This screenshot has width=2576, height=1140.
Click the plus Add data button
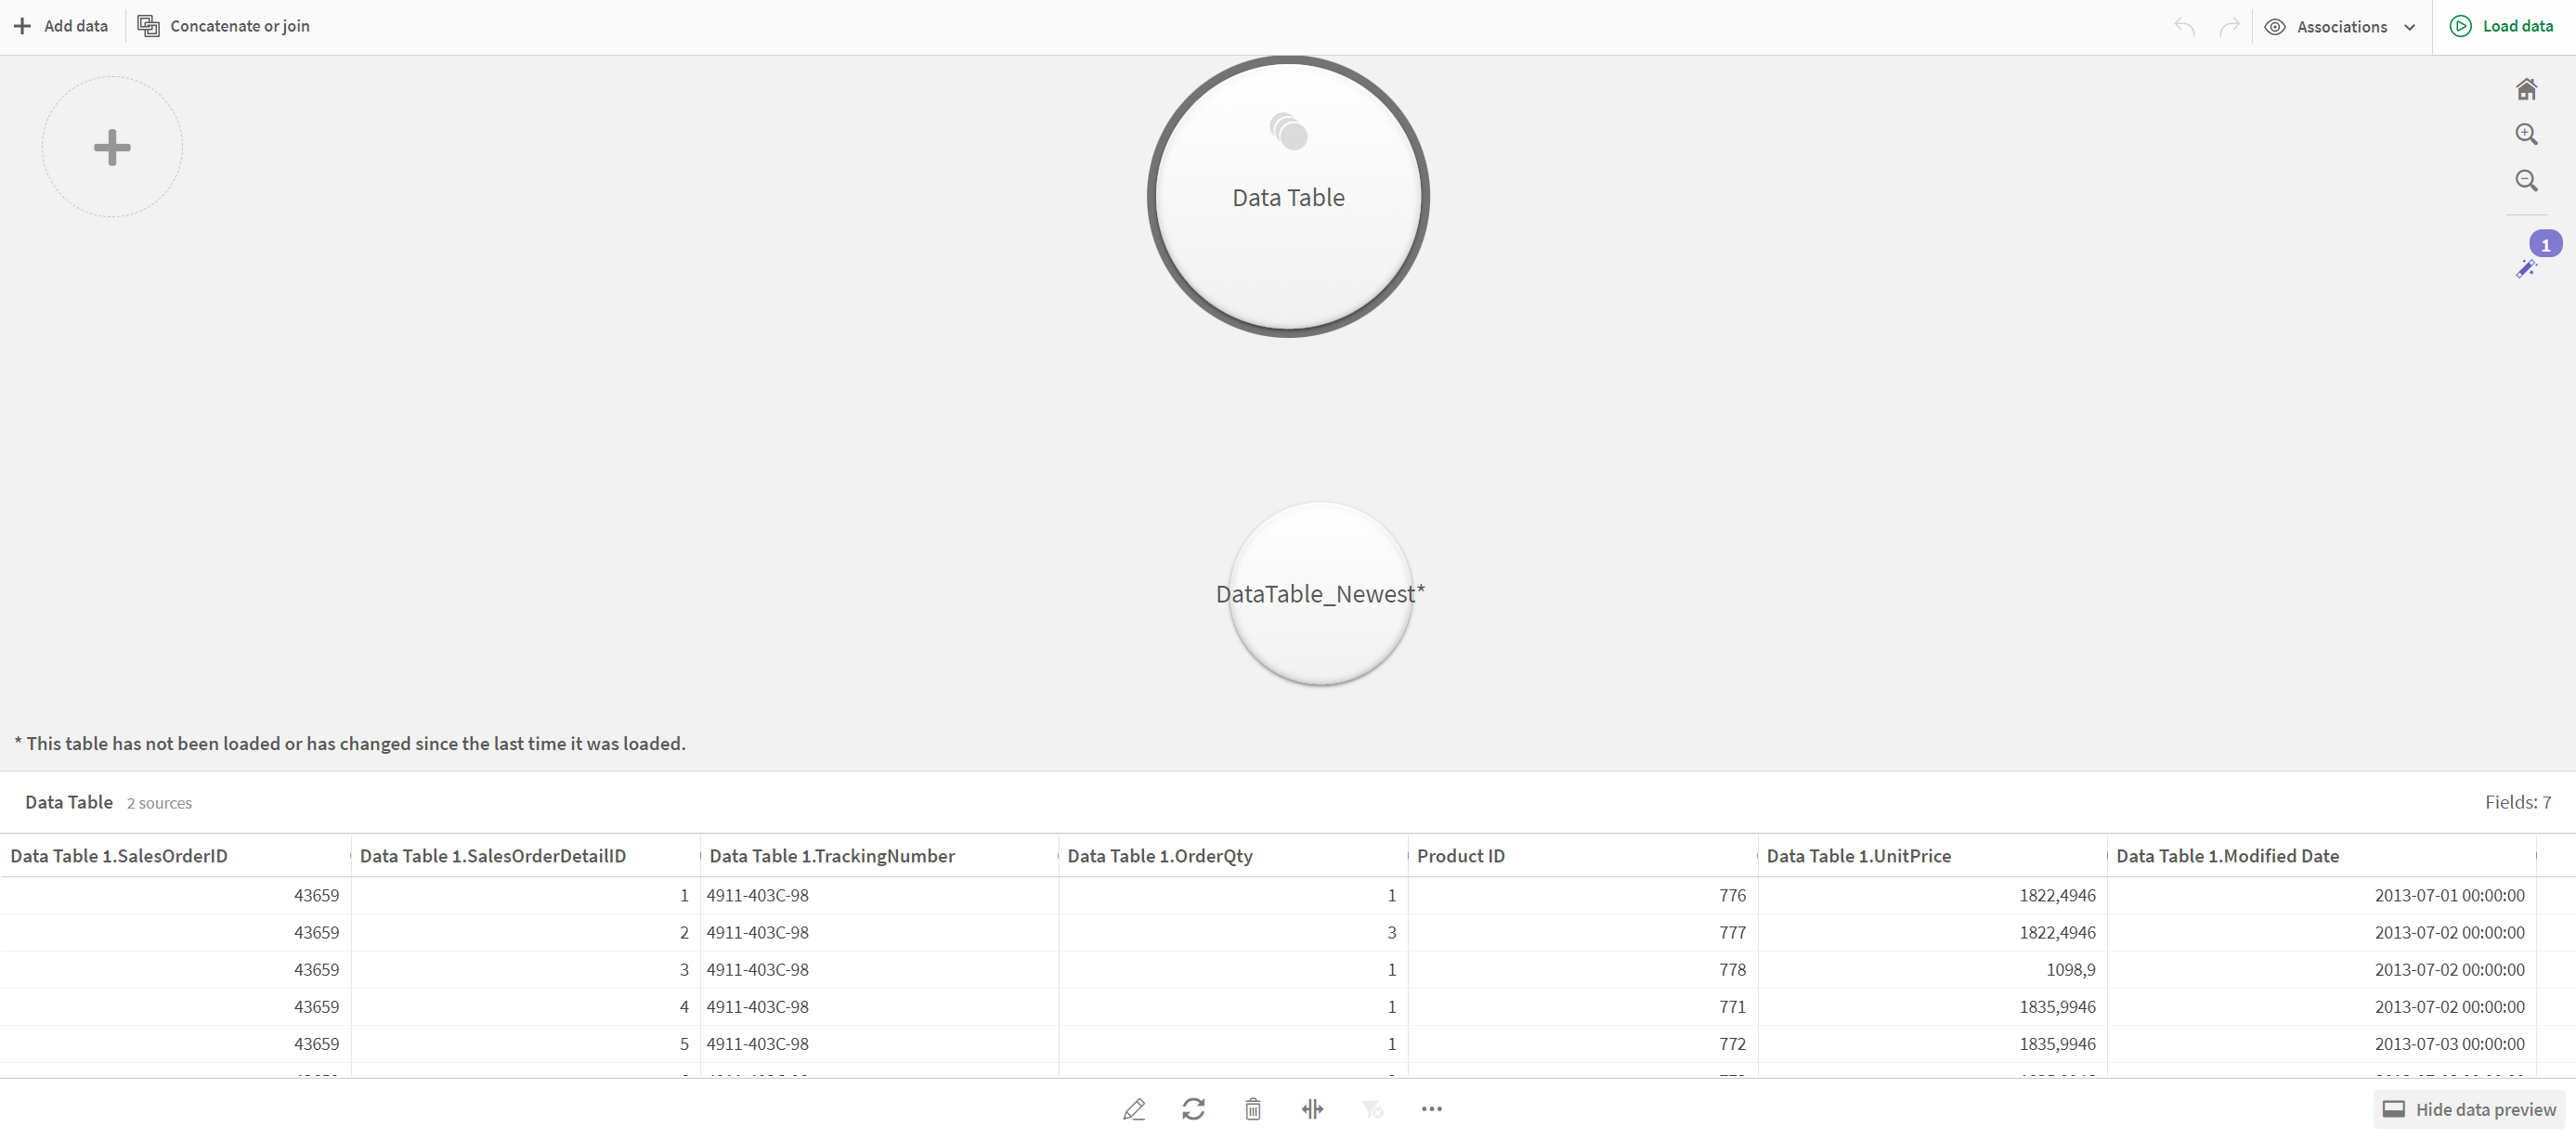(62, 25)
